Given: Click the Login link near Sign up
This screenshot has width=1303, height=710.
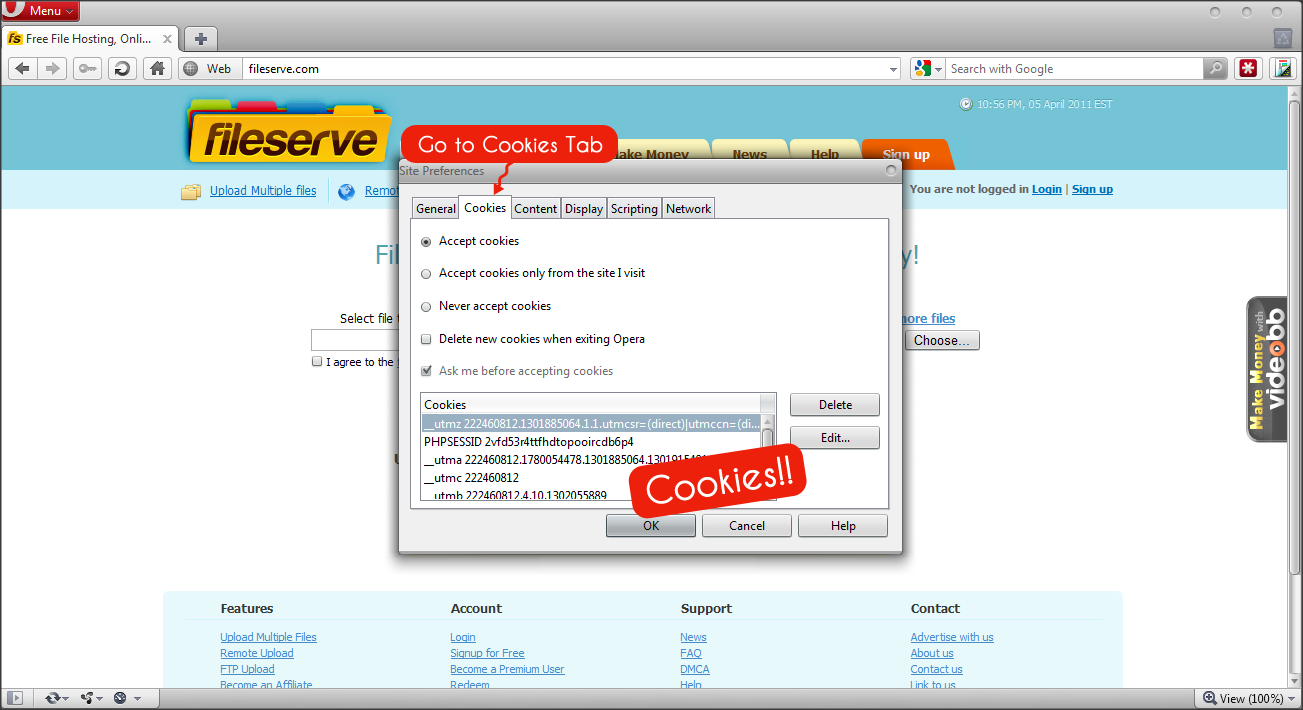Looking at the screenshot, I should click(1047, 189).
